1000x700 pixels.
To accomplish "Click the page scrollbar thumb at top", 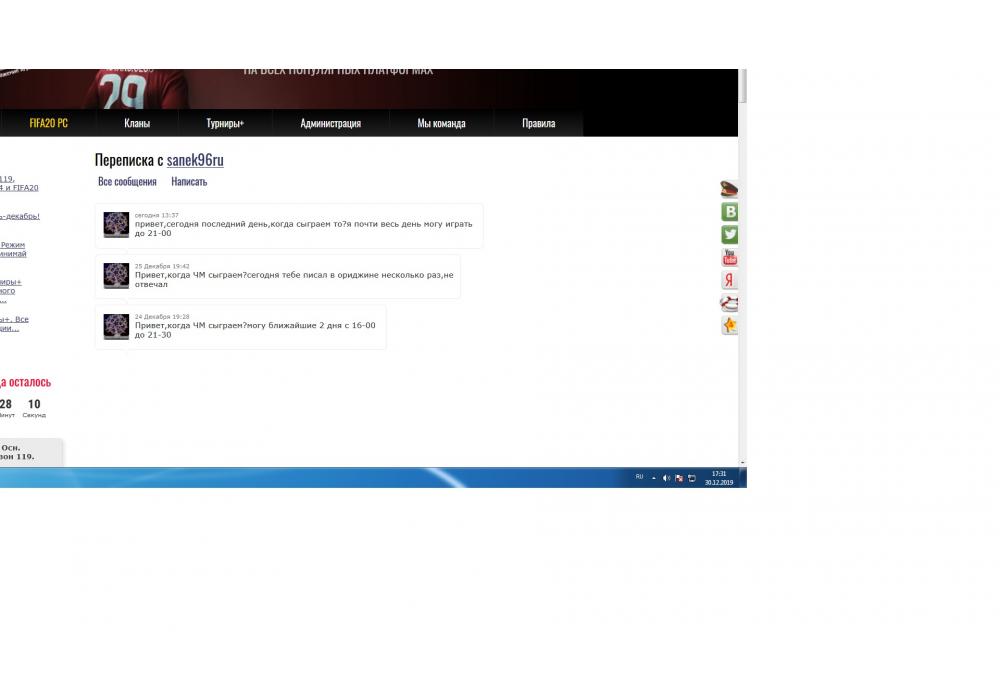I will [742, 85].
